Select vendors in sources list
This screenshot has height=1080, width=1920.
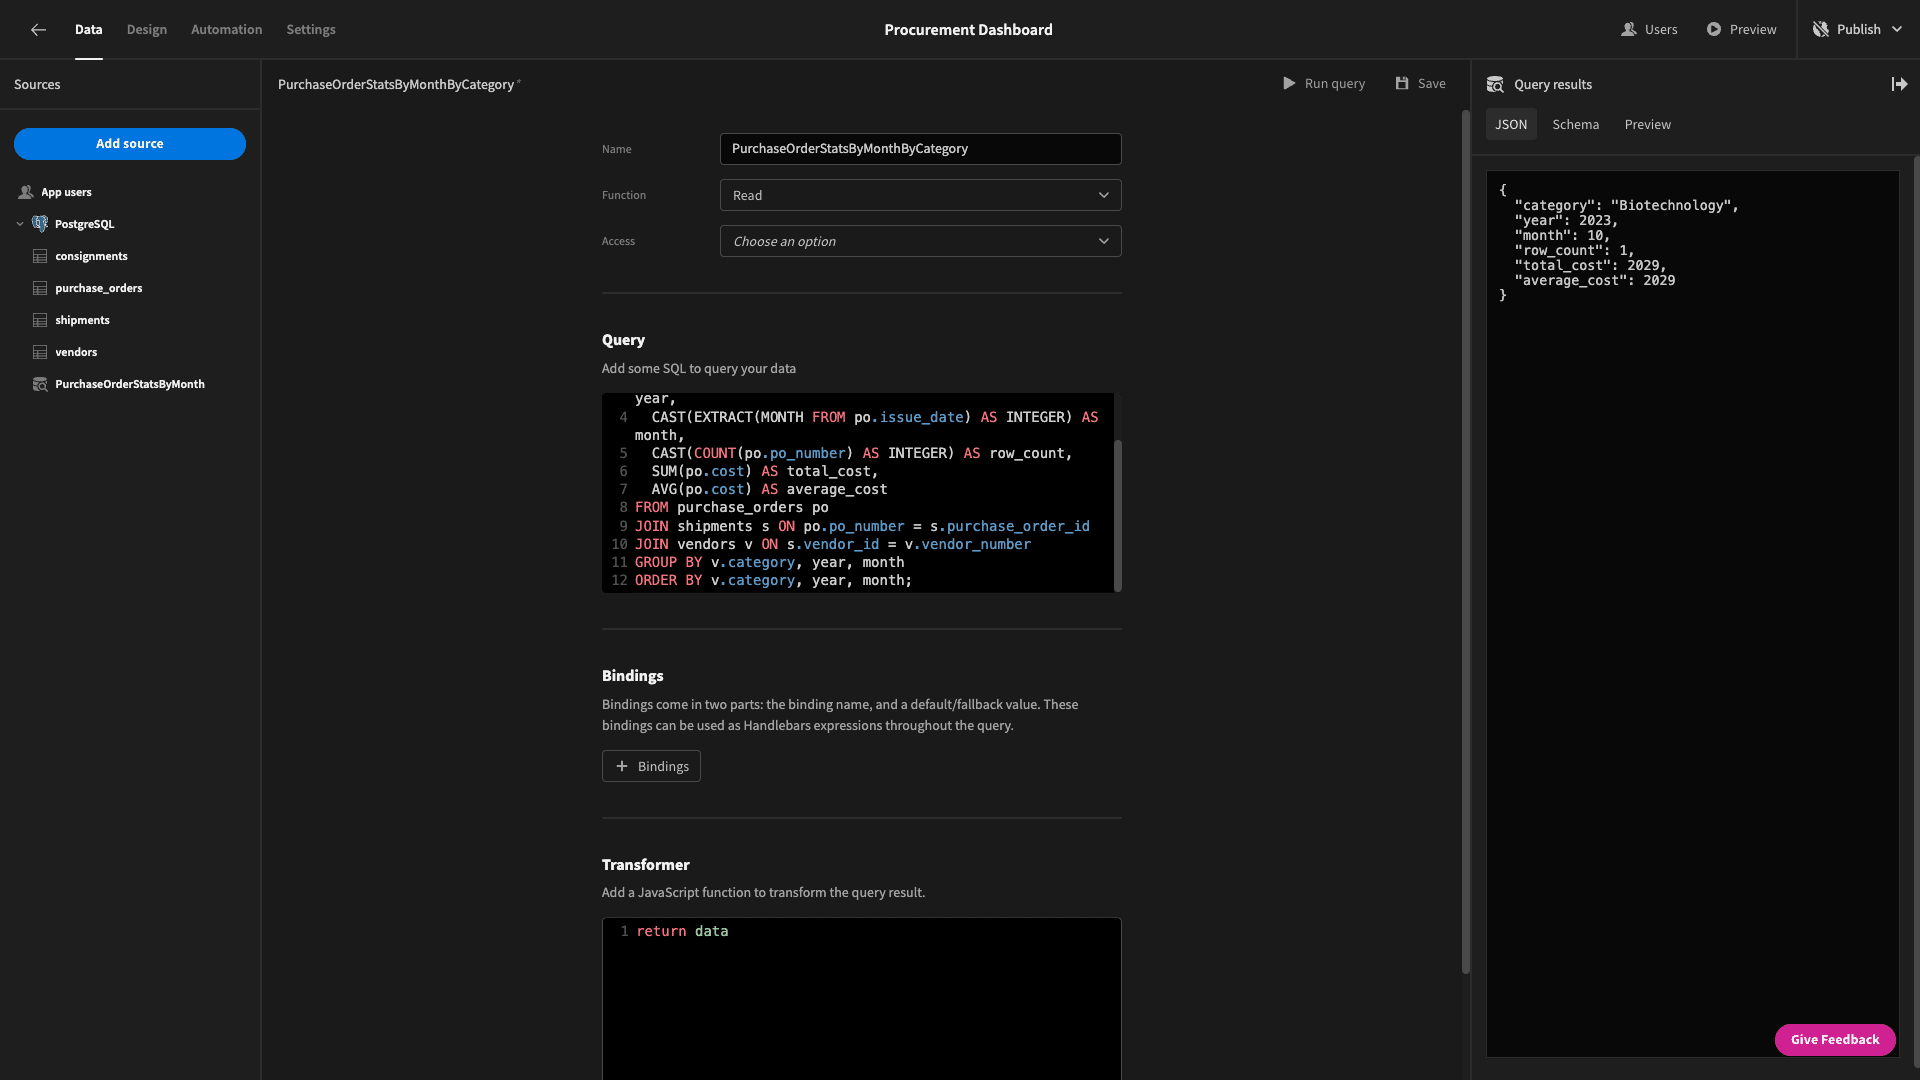(x=76, y=352)
